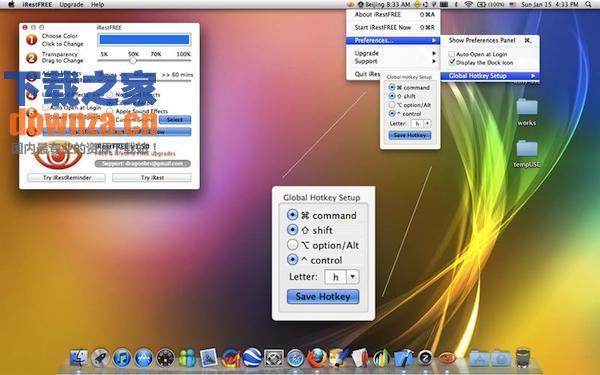Open Letter dropdown arrow in small Hotkey popup
Screen dimensions: 600x375
coord(427,124)
